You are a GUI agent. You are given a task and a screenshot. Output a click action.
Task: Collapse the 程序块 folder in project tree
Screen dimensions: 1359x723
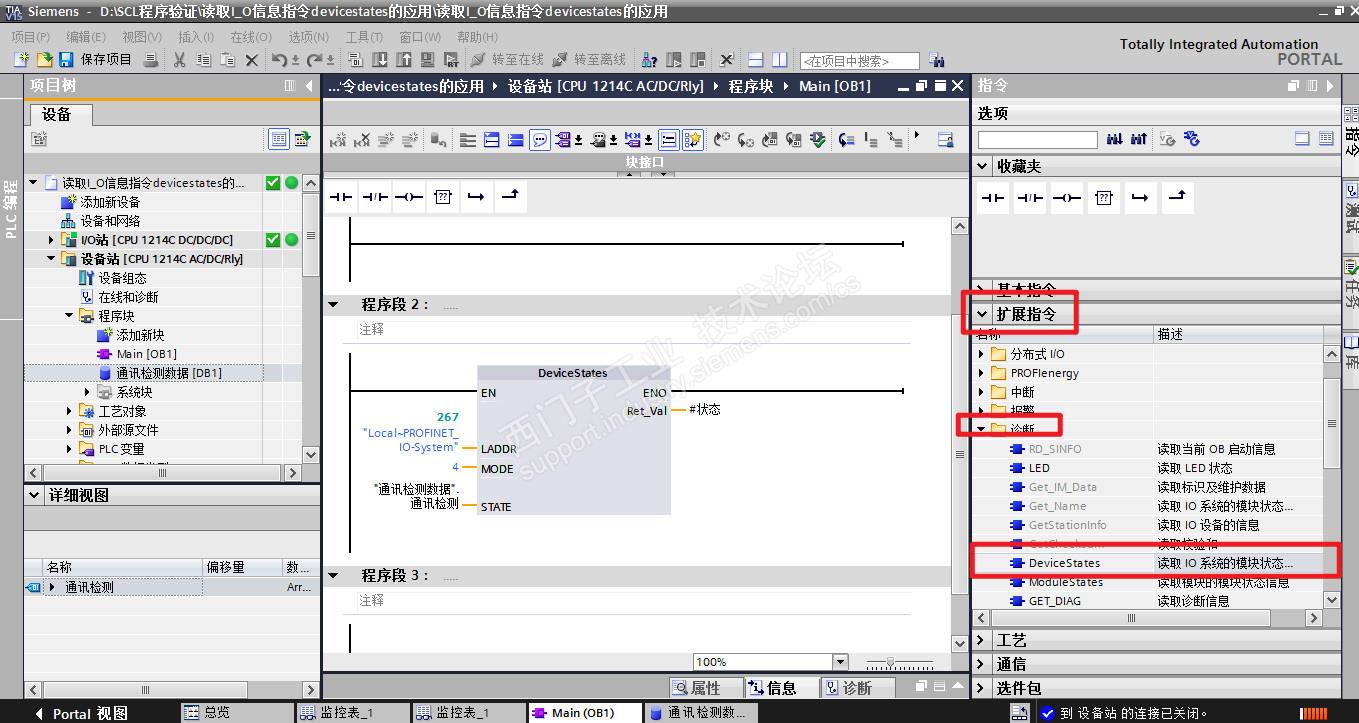click(70, 316)
